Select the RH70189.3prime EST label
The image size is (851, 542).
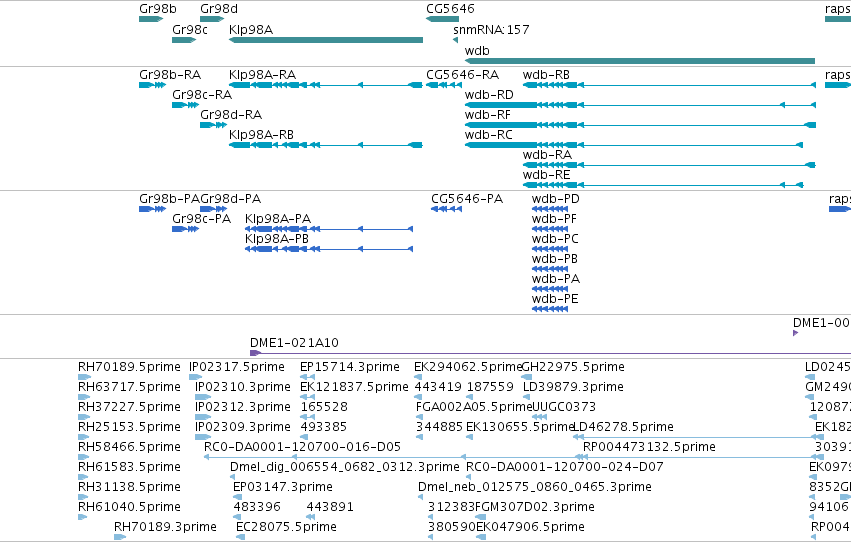tap(165, 527)
